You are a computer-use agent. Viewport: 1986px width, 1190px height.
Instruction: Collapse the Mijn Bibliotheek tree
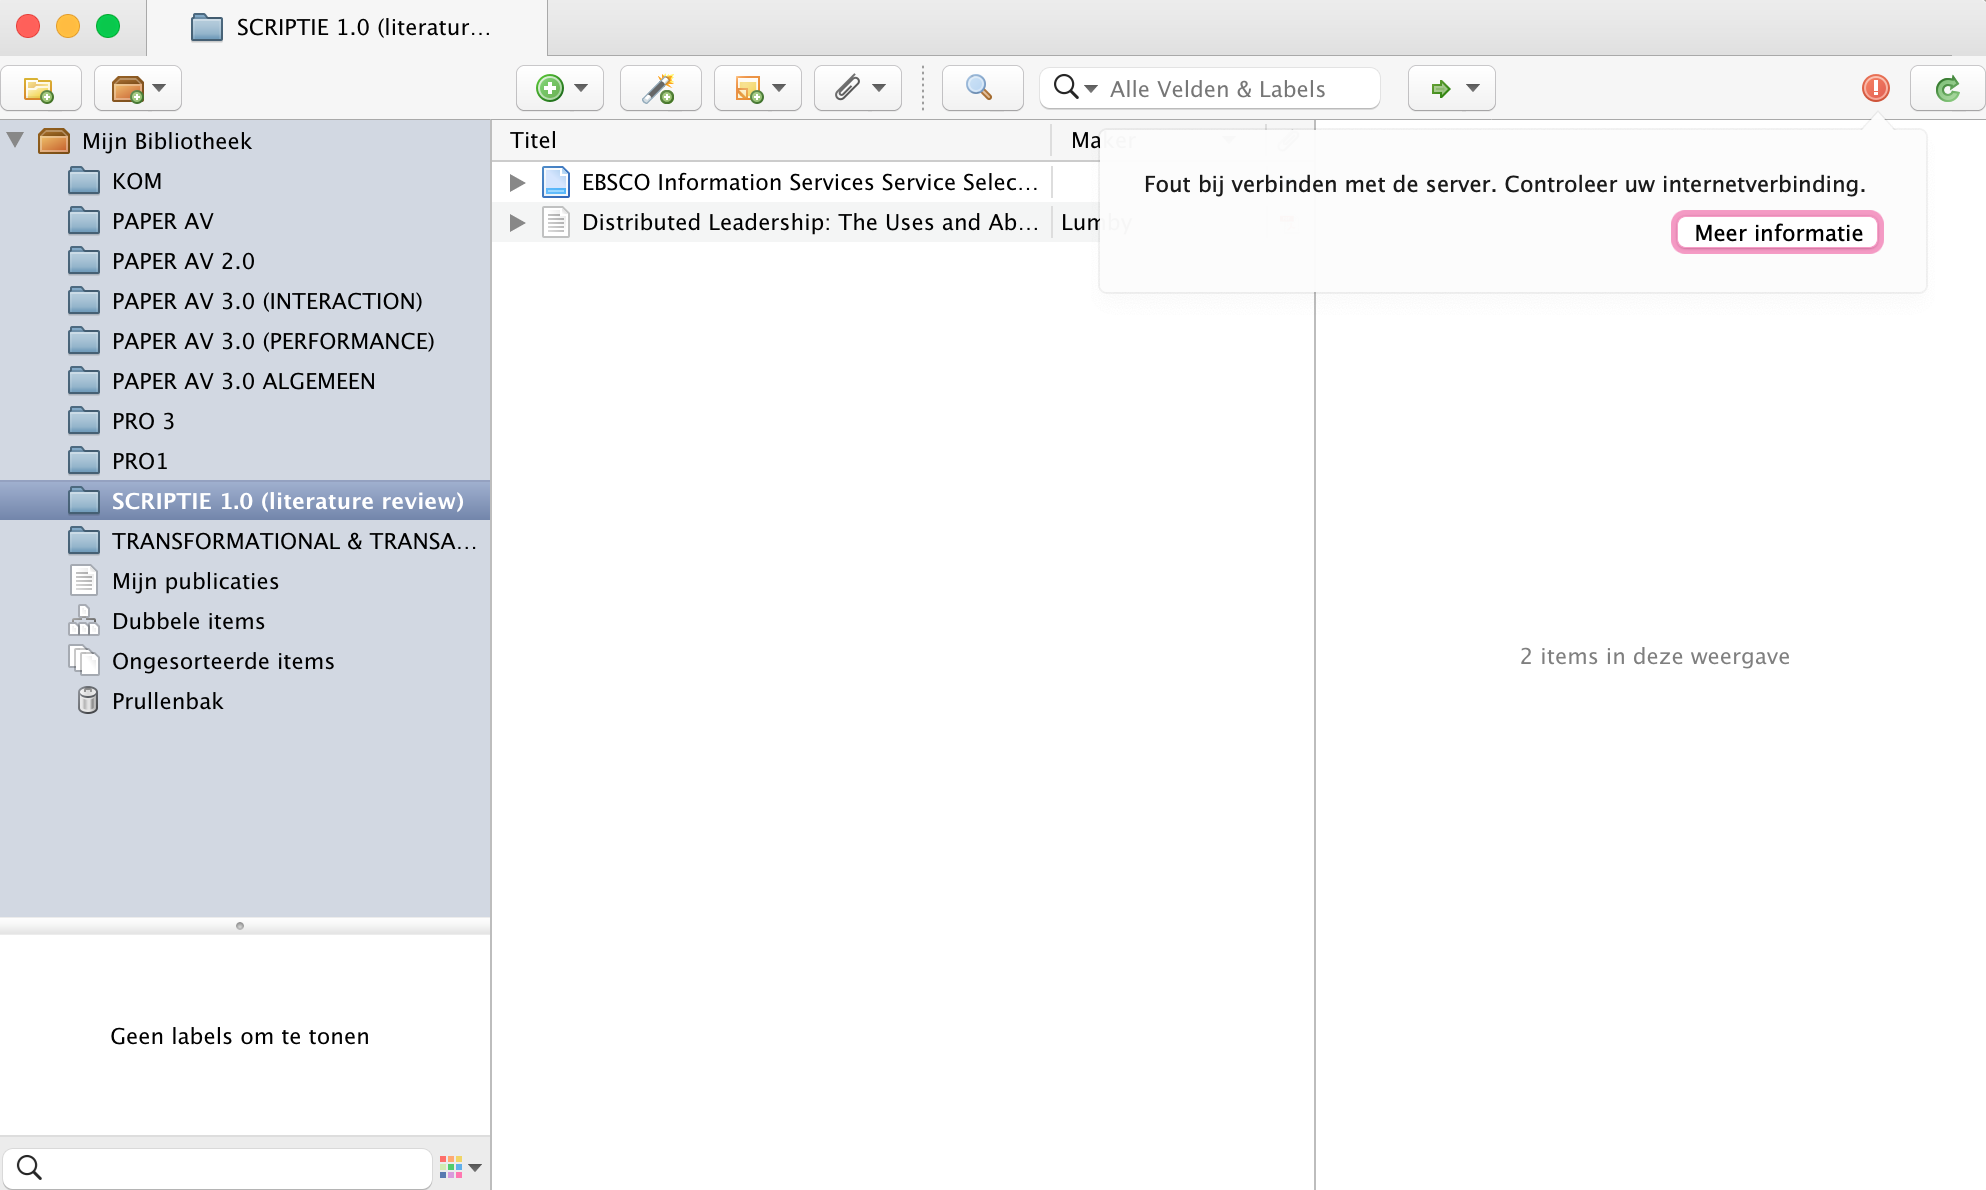coord(16,140)
